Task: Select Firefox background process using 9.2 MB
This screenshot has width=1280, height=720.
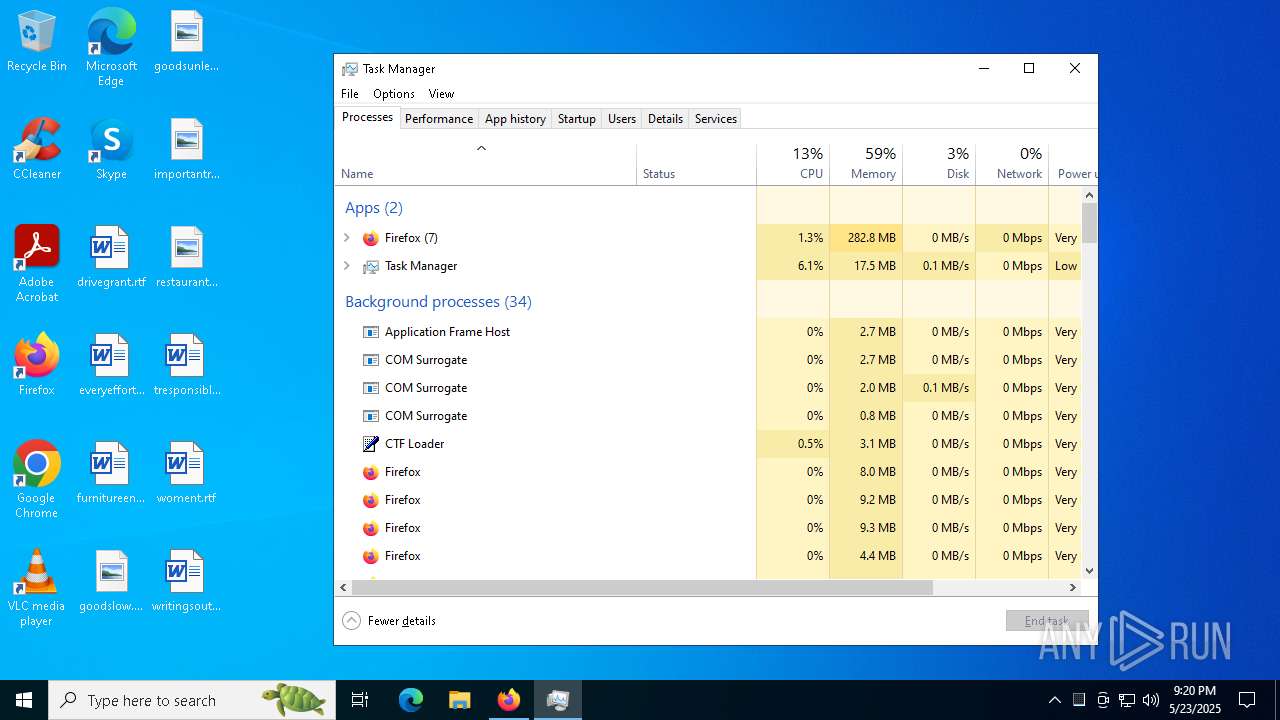Action: (x=708, y=500)
